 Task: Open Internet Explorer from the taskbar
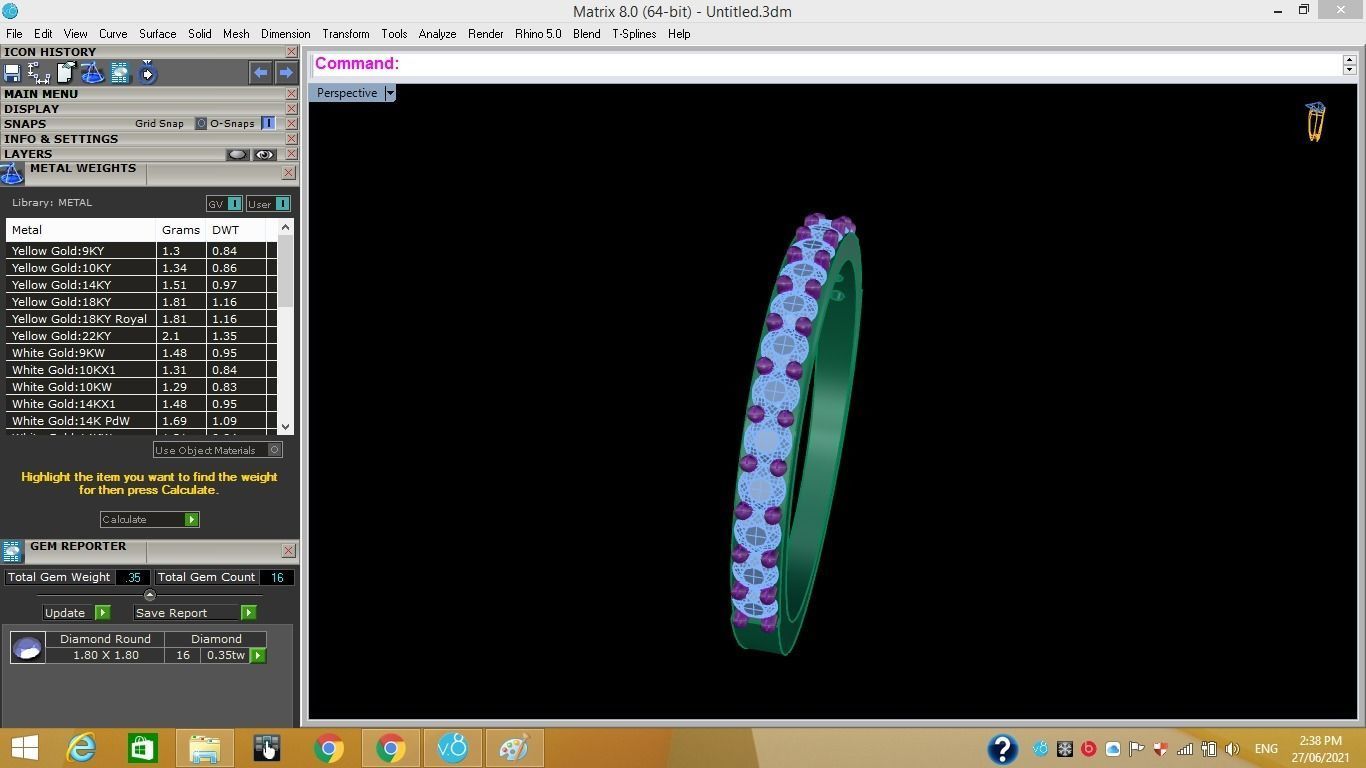coord(81,748)
